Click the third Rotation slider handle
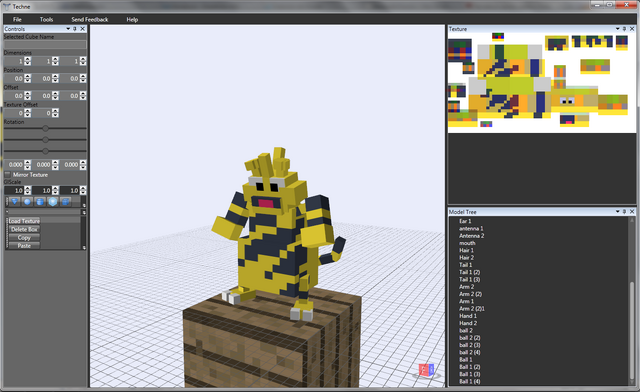Screen dimensions: 640x392 (45, 151)
